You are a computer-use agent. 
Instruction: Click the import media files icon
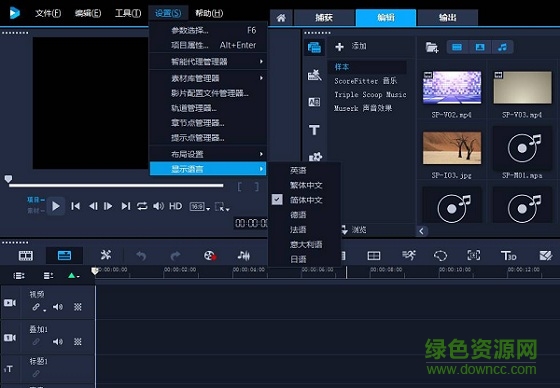point(432,47)
